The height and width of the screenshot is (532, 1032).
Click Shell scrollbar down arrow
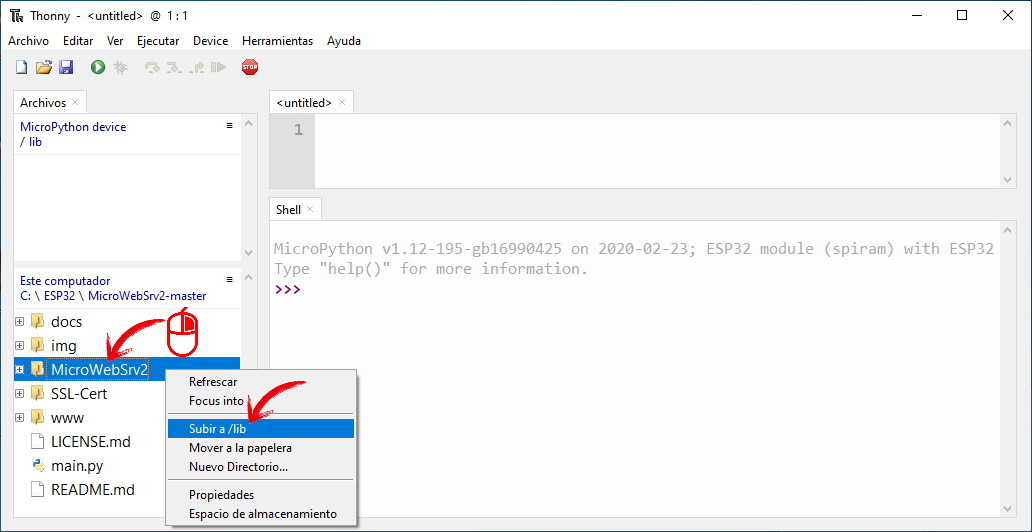tap(1008, 508)
